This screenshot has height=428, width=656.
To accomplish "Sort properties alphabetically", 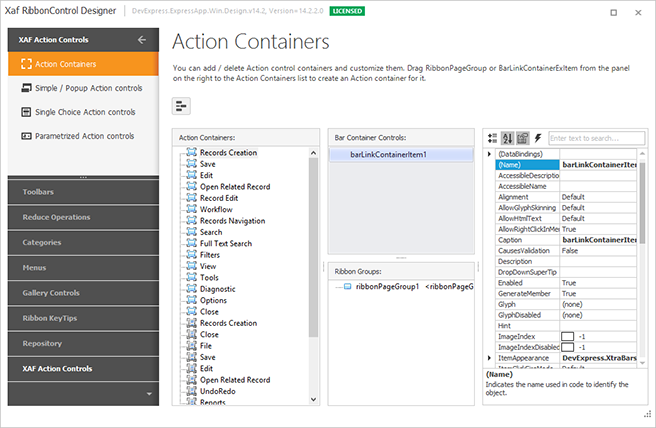I will pyautogui.click(x=508, y=137).
